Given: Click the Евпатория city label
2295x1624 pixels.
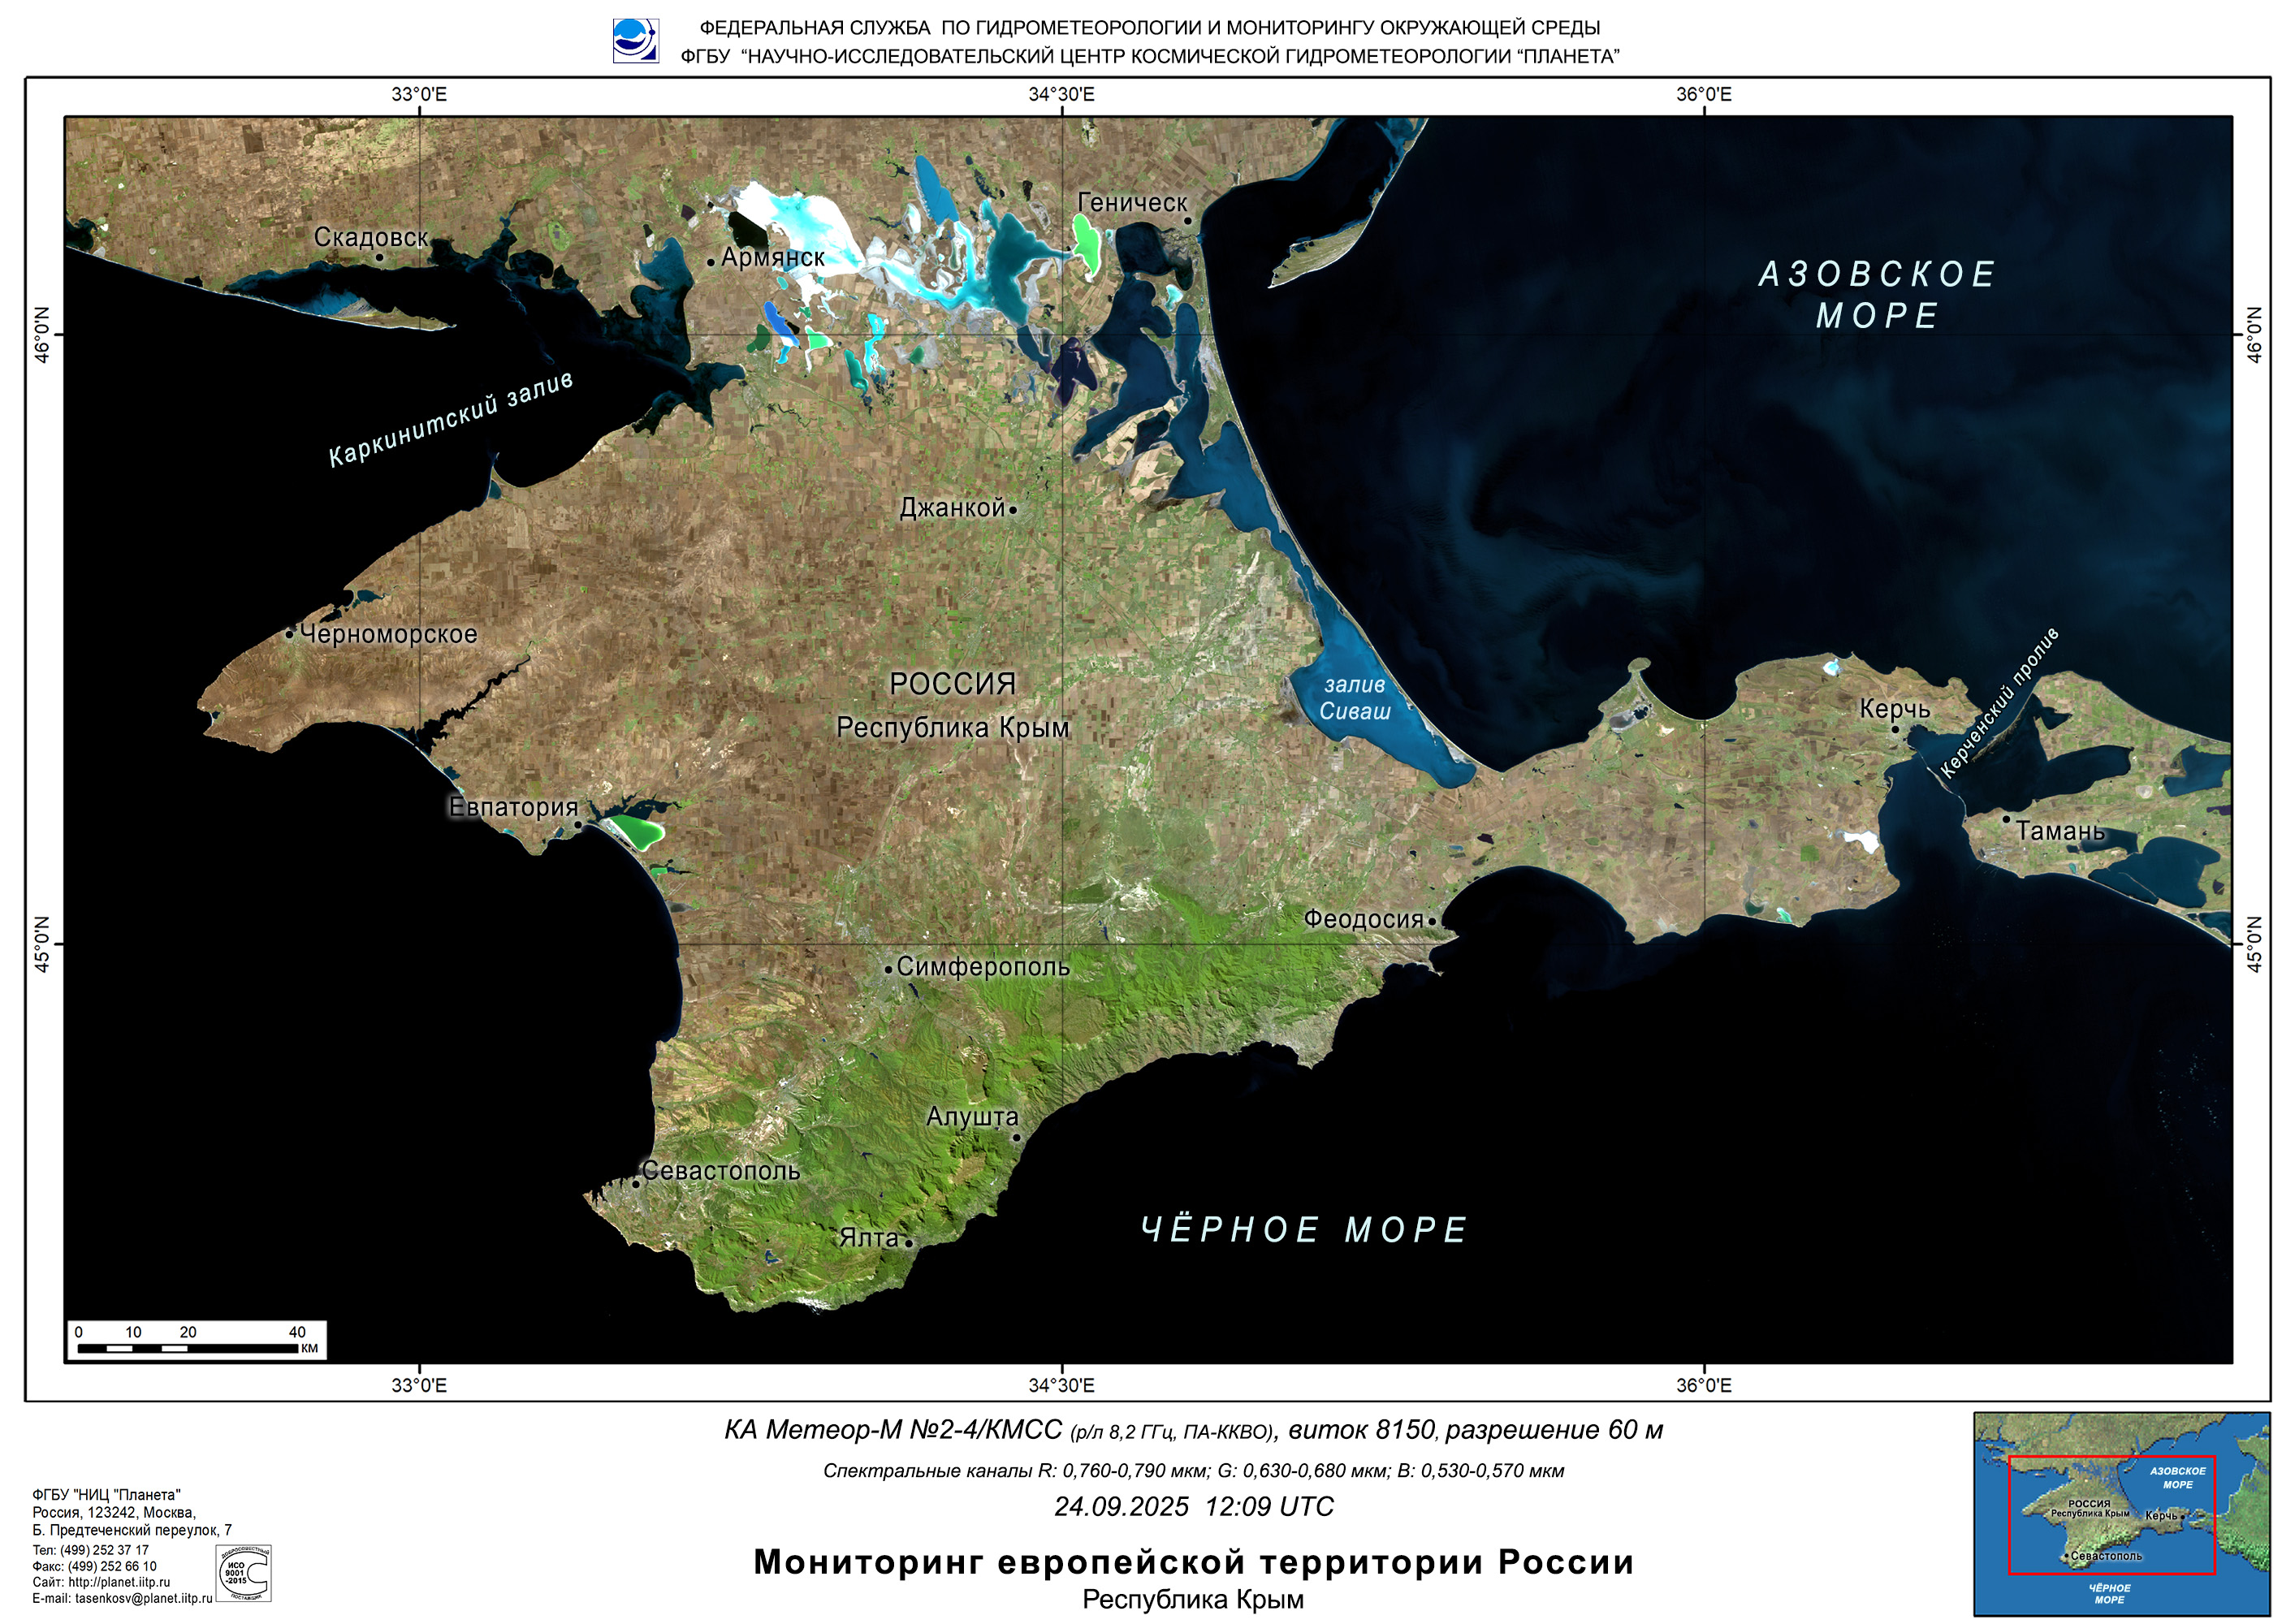Looking at the screenshot, I should [x=513, y=807].
